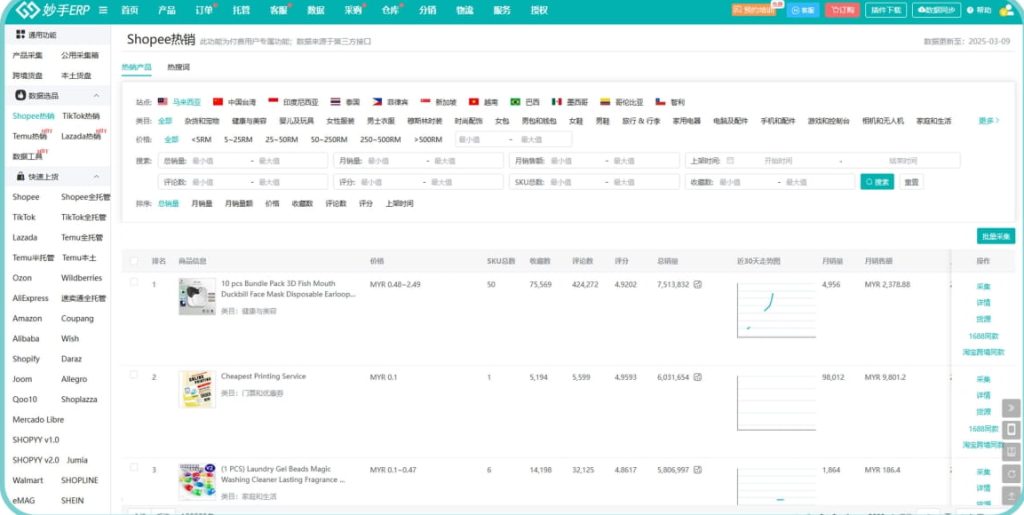Select checkbox for Cheapest Printing Service row

[x=134, y=376]
